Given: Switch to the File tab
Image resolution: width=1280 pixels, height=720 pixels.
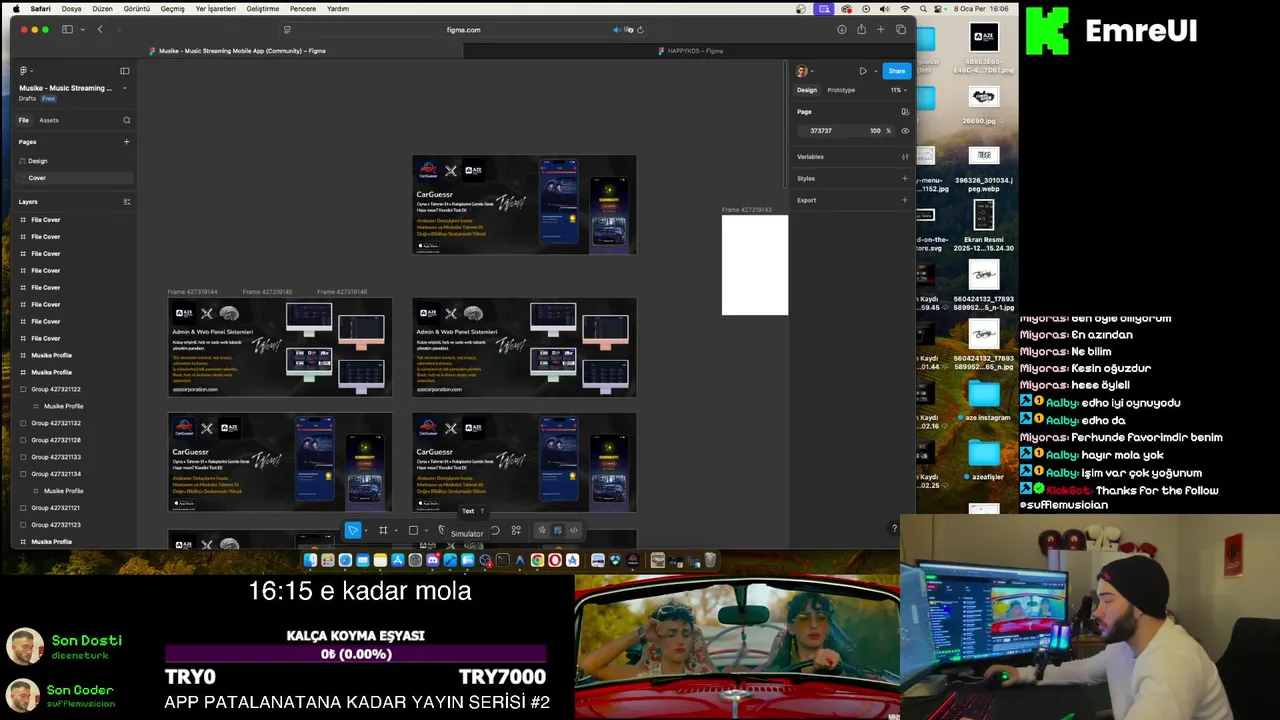Looking at the screenshot, I should [x=24, y=120].
